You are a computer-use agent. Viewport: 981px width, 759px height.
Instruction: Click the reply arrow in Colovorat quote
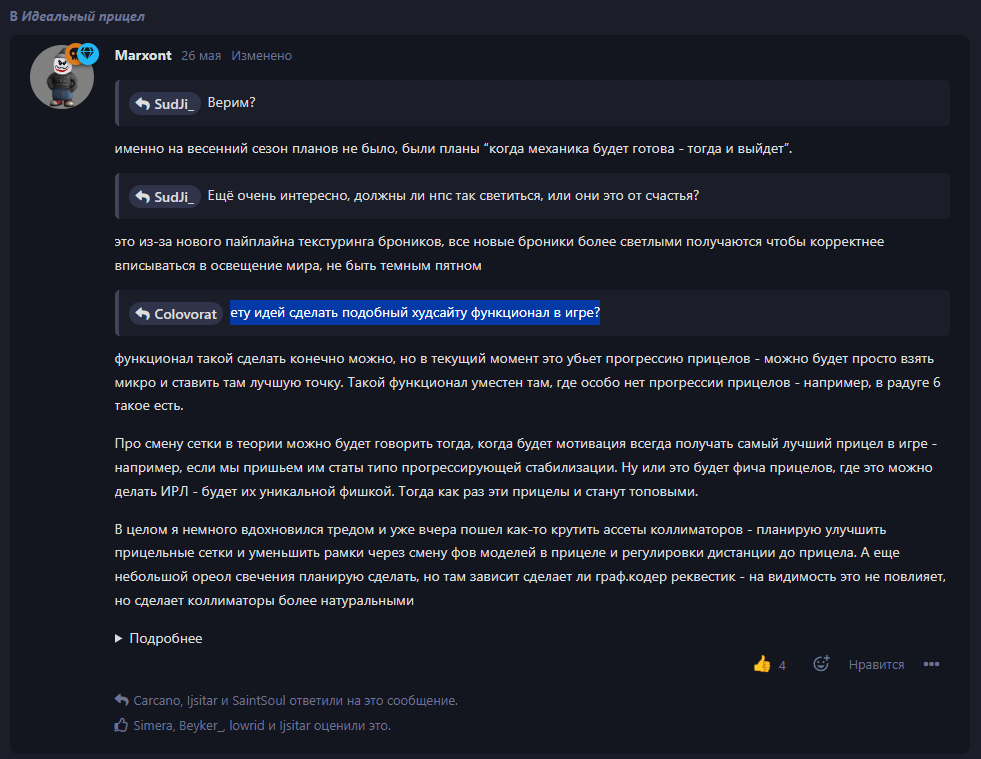(142, 314)
